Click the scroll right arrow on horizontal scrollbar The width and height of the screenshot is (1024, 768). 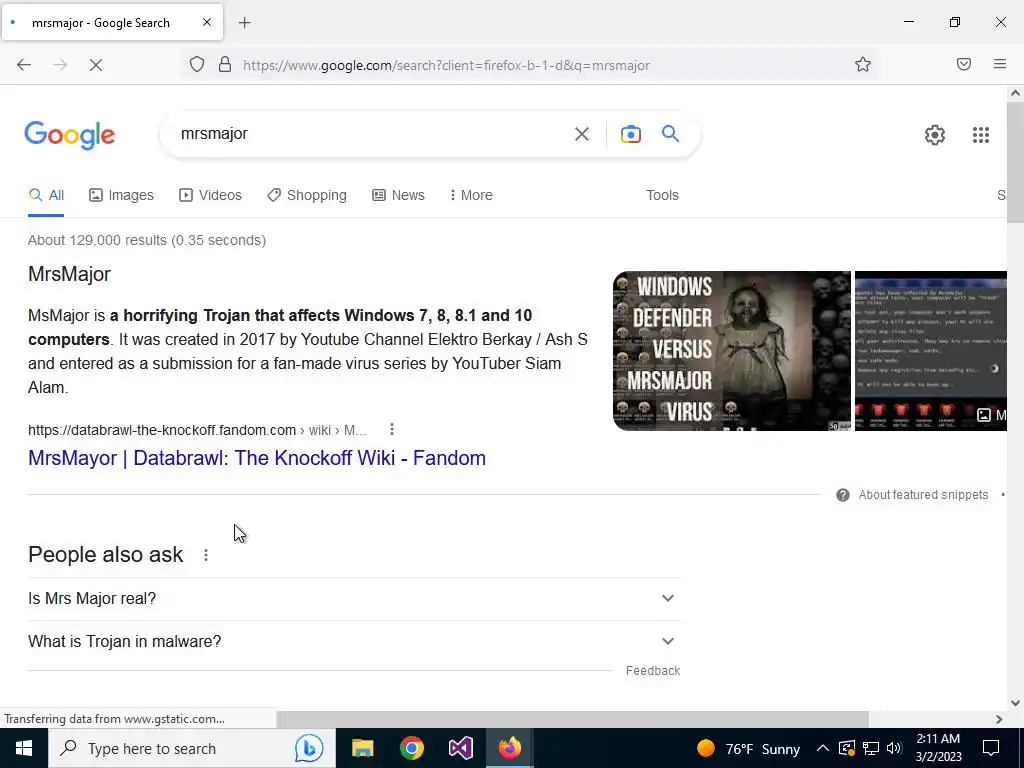(x=999, y=719)
